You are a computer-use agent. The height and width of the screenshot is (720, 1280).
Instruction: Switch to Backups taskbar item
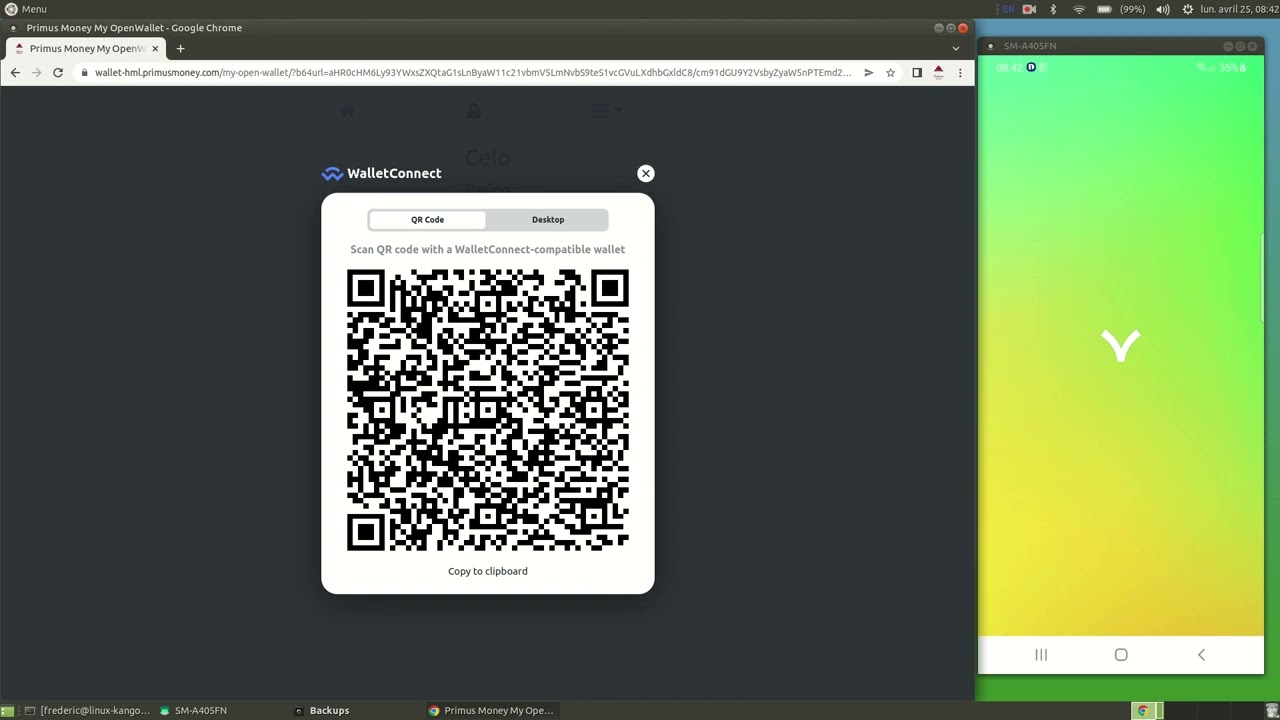point(322,710)
